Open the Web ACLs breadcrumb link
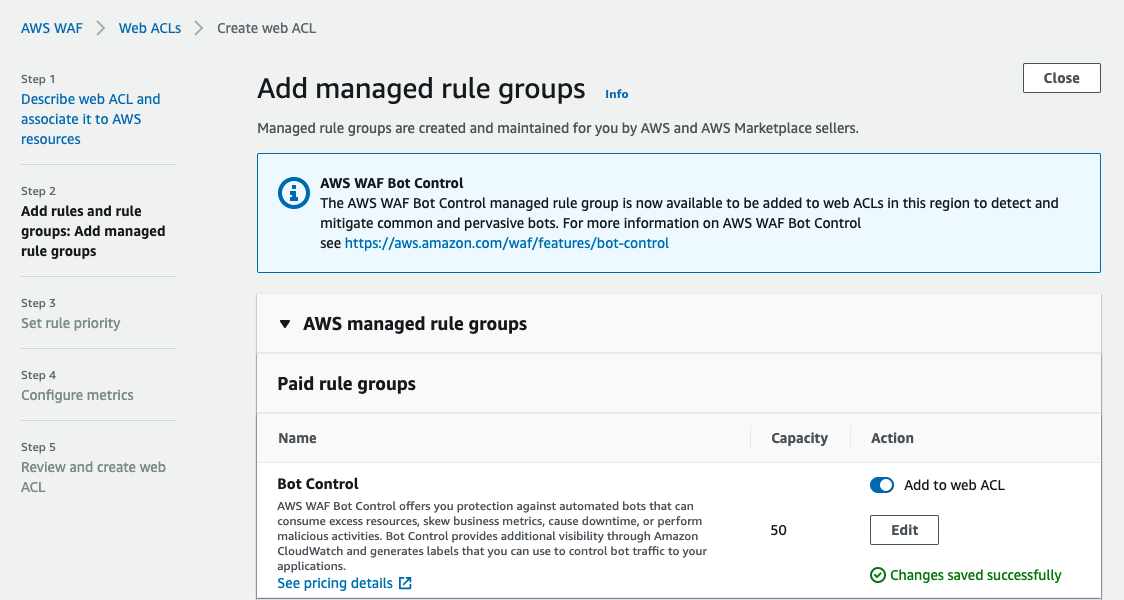Screen dimensions: 1124x600 [x=149, y=28]
